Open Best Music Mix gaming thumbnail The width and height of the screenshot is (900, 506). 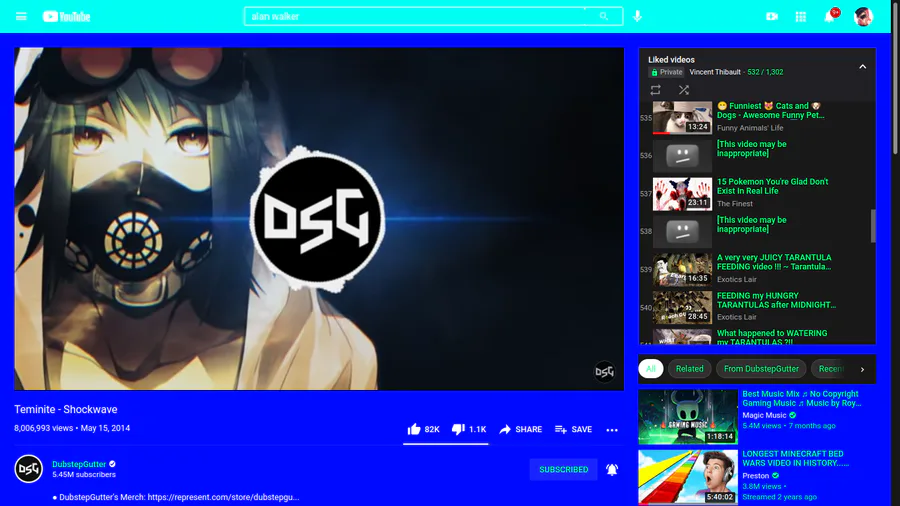tap(688, 417)
